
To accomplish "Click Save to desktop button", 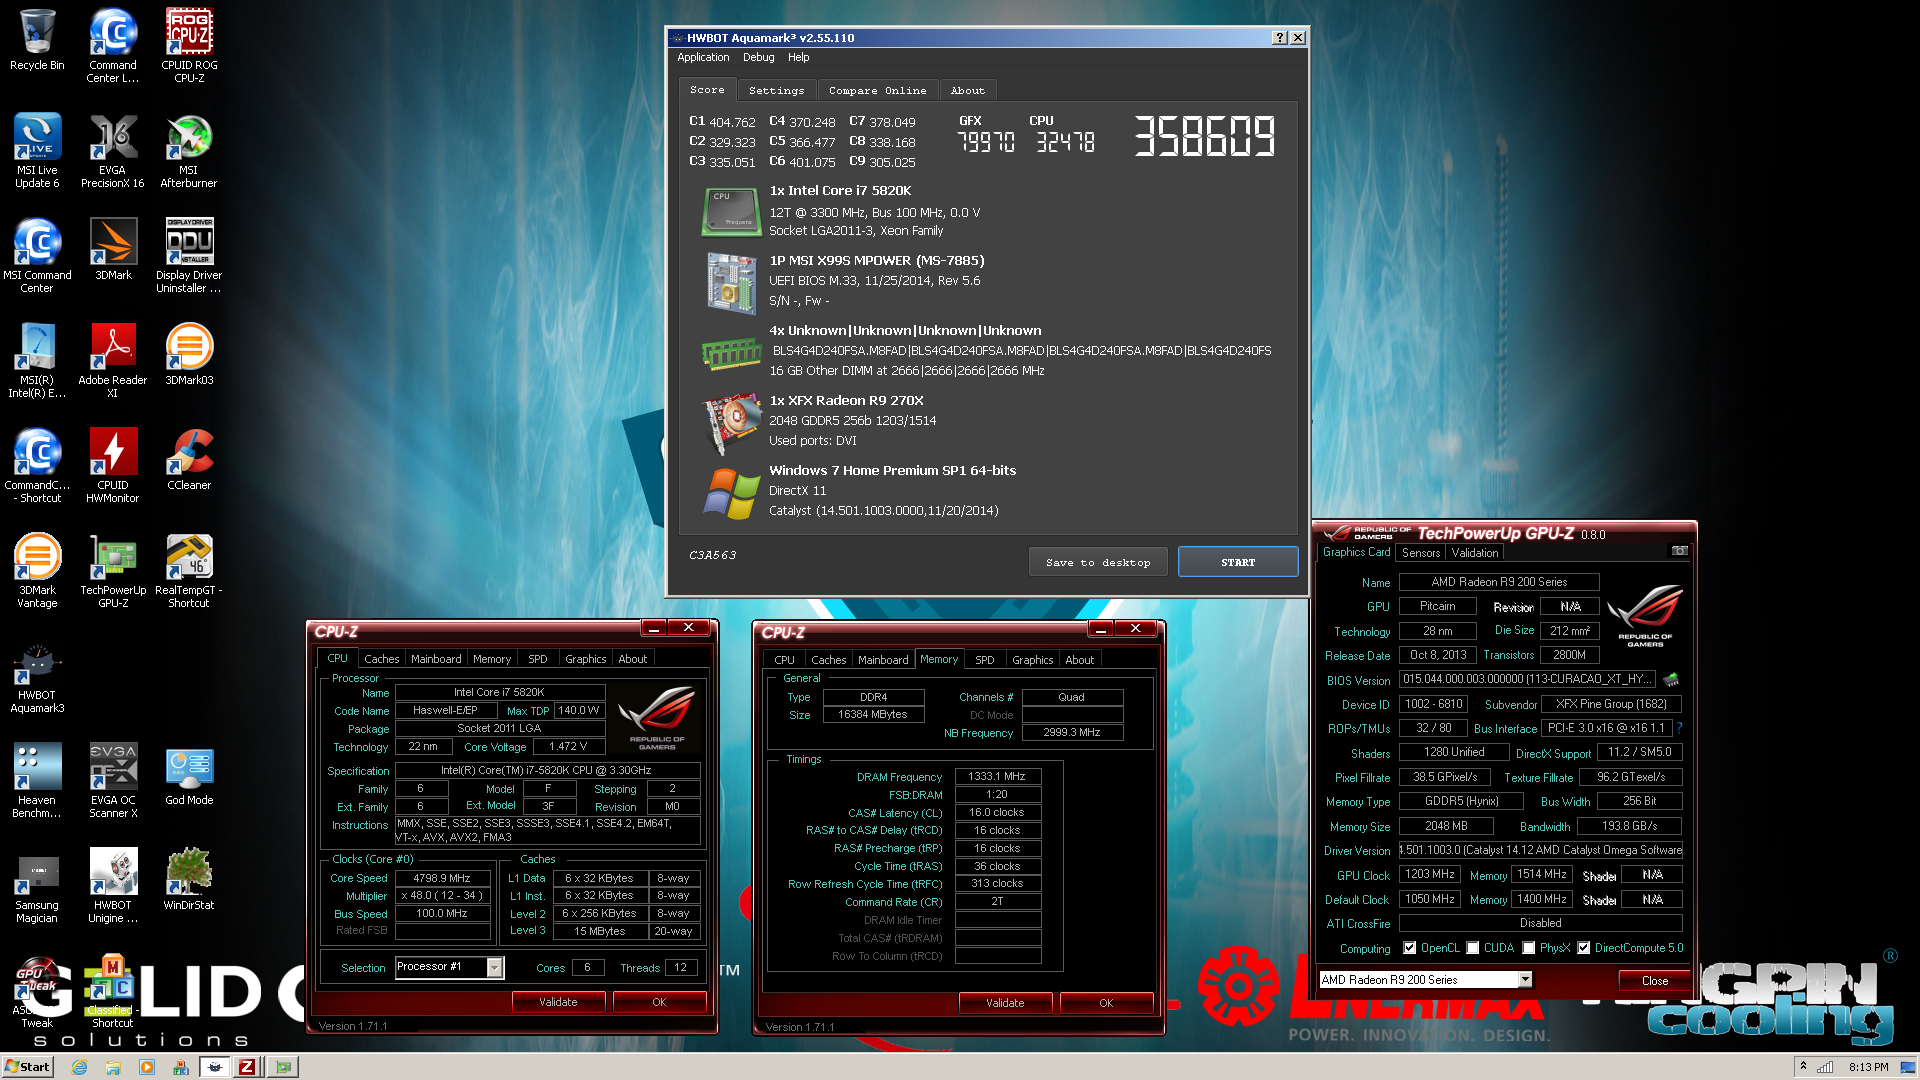I will click(x=1098, y=562).
